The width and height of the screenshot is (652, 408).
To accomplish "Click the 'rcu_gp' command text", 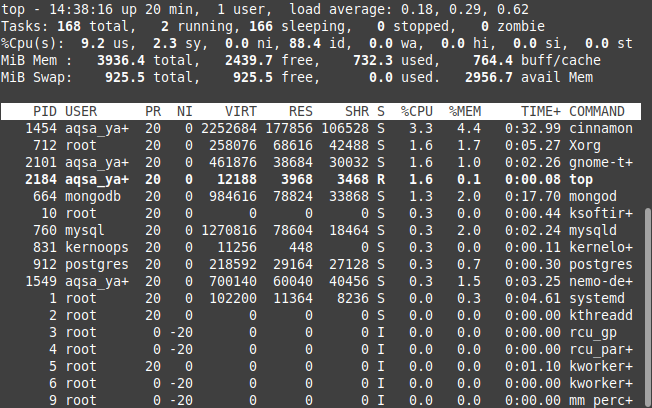I will (x=593, y=333).
